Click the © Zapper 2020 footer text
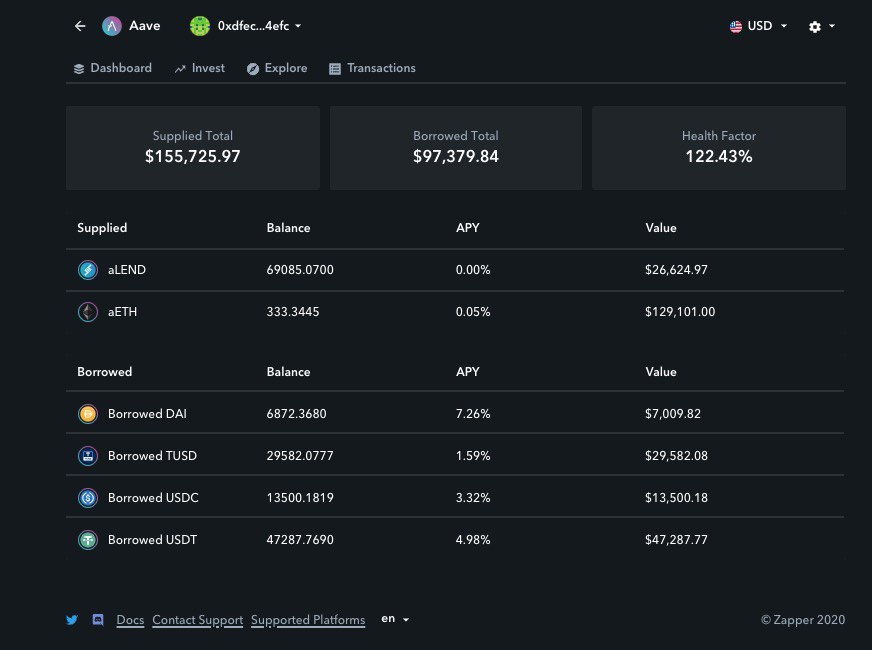 803,620
